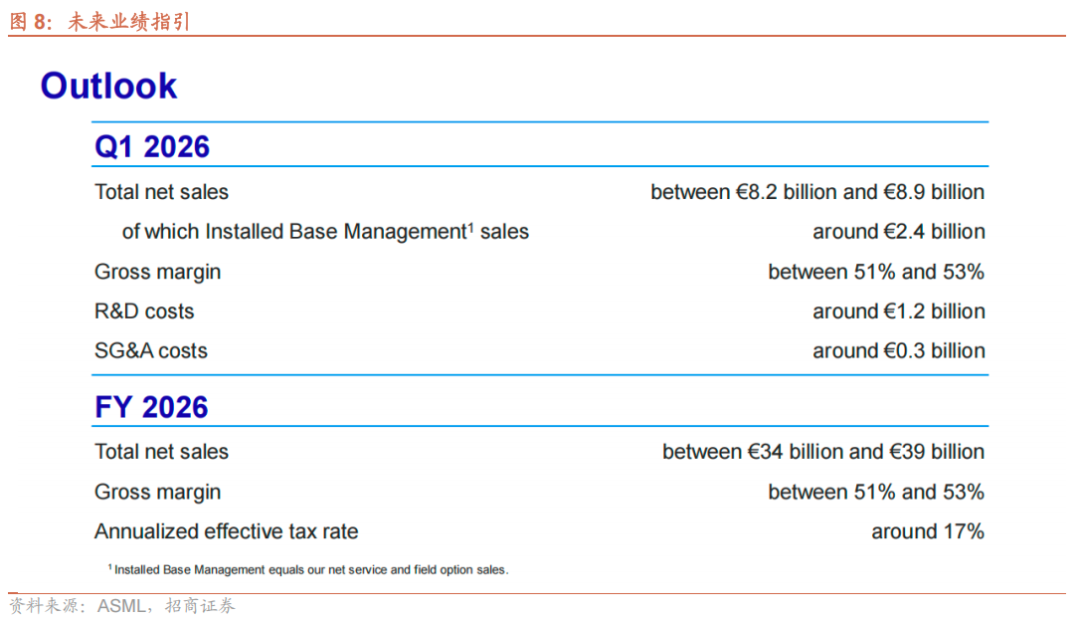The width and height of the screenshot is (1080, 621).
Task: Select Gross margin label under Q1 2026
Action: (x=158, y=272)
